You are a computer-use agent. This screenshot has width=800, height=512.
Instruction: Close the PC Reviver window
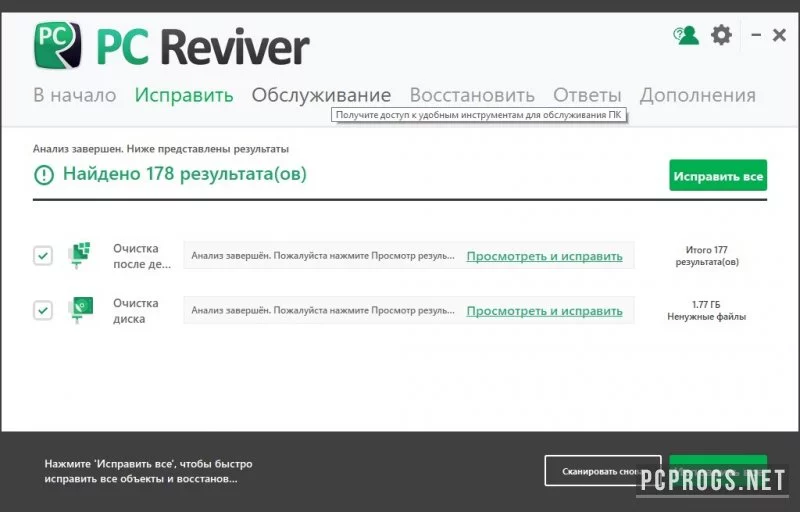[x=779, y=35]
